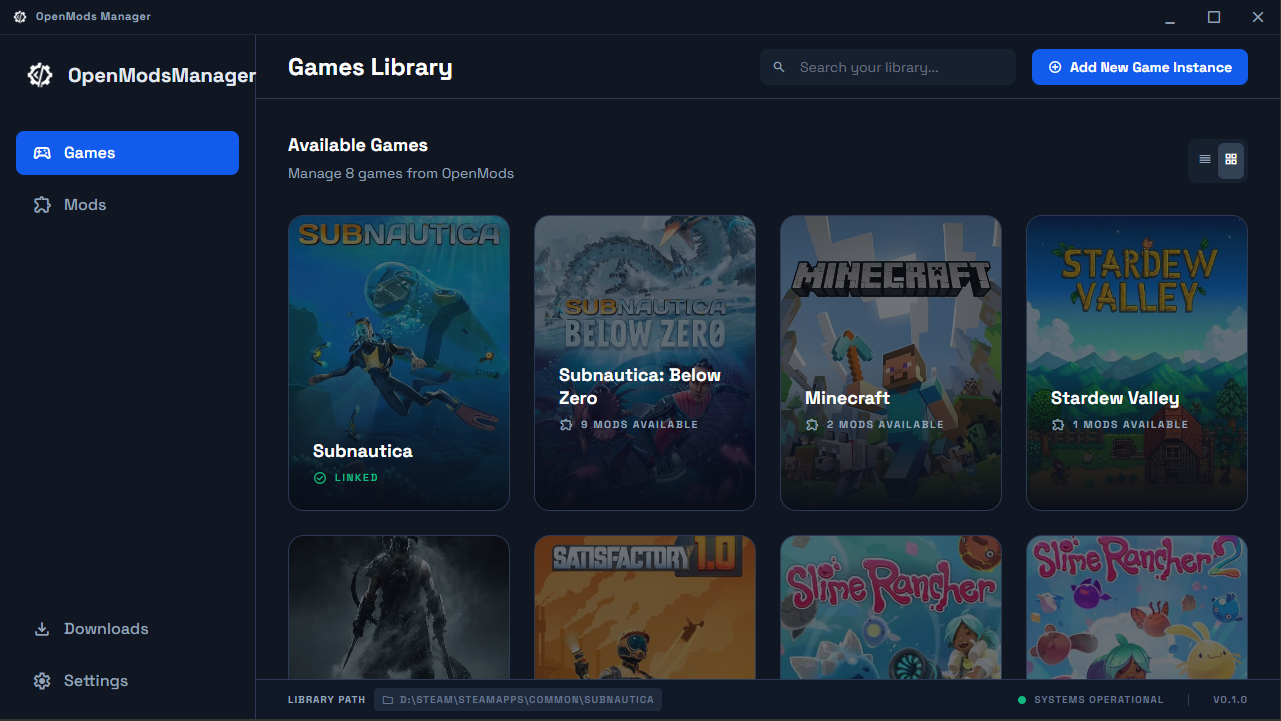This screenshot has height=721, width=1281.
Task: Click the OpenModsManager logo icon in the sidebar
Action: point(40,75)
